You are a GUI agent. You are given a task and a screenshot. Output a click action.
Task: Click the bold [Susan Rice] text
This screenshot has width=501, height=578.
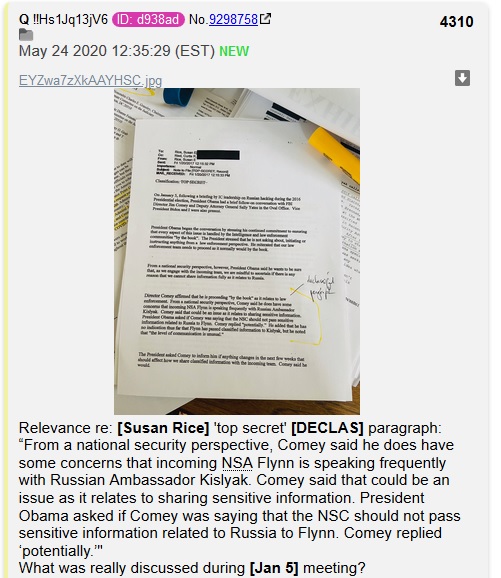163,428
